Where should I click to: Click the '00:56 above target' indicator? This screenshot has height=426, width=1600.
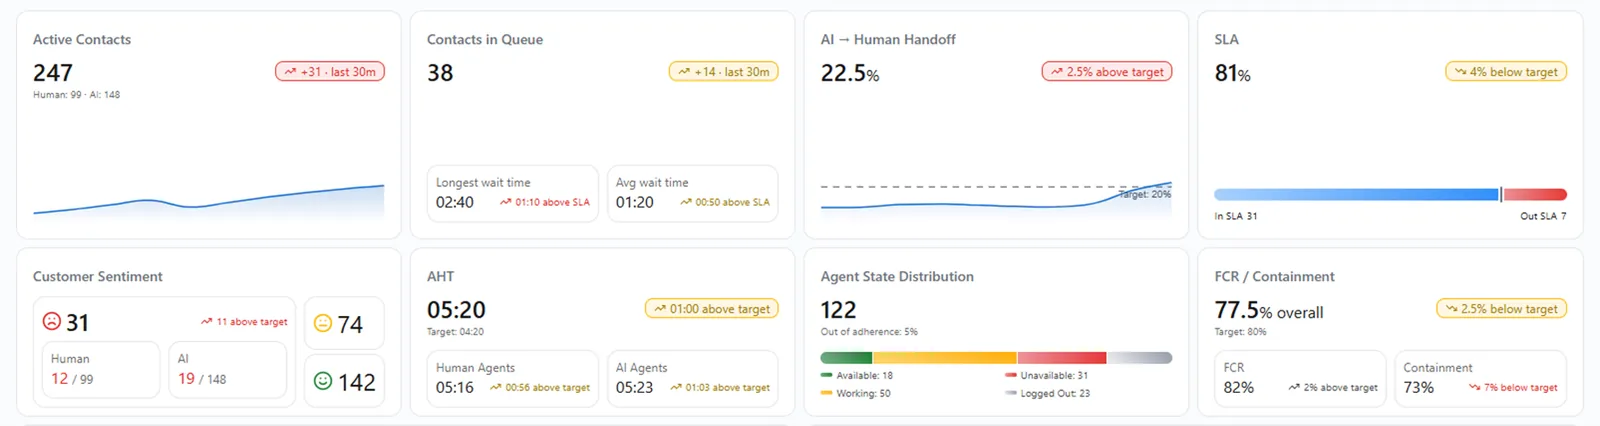point(540,388)
